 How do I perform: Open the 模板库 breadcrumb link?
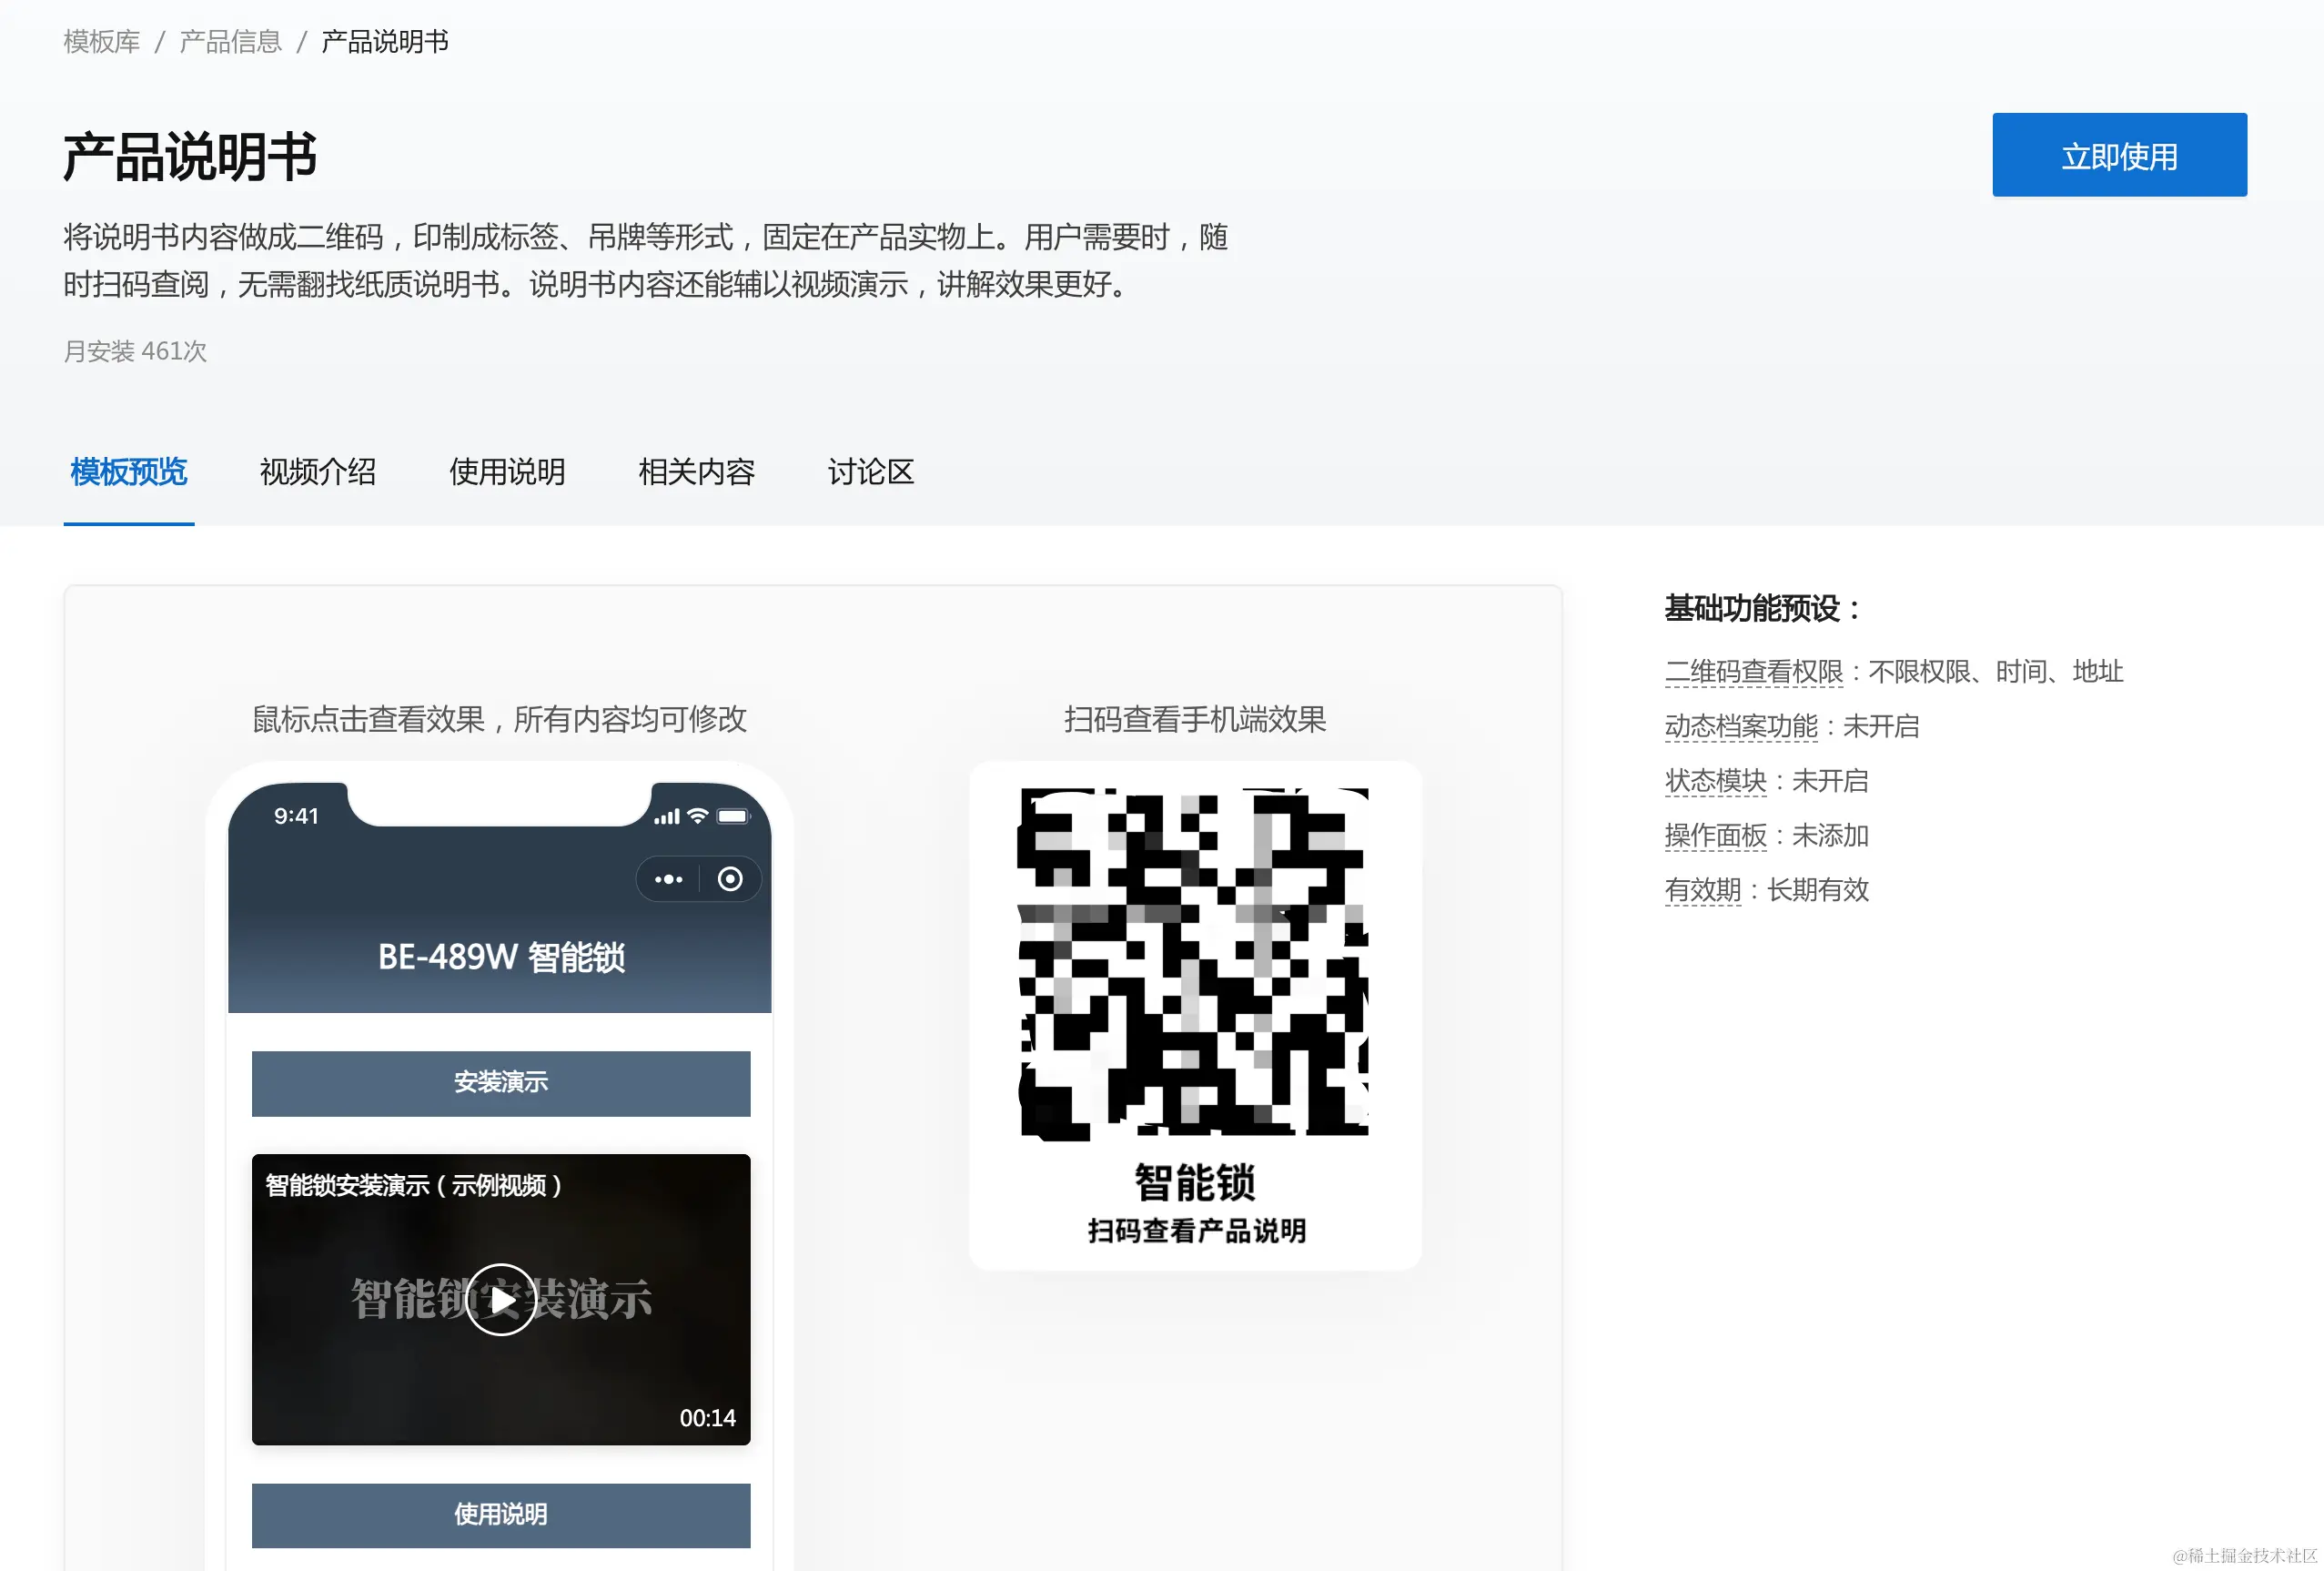(102, 42)
